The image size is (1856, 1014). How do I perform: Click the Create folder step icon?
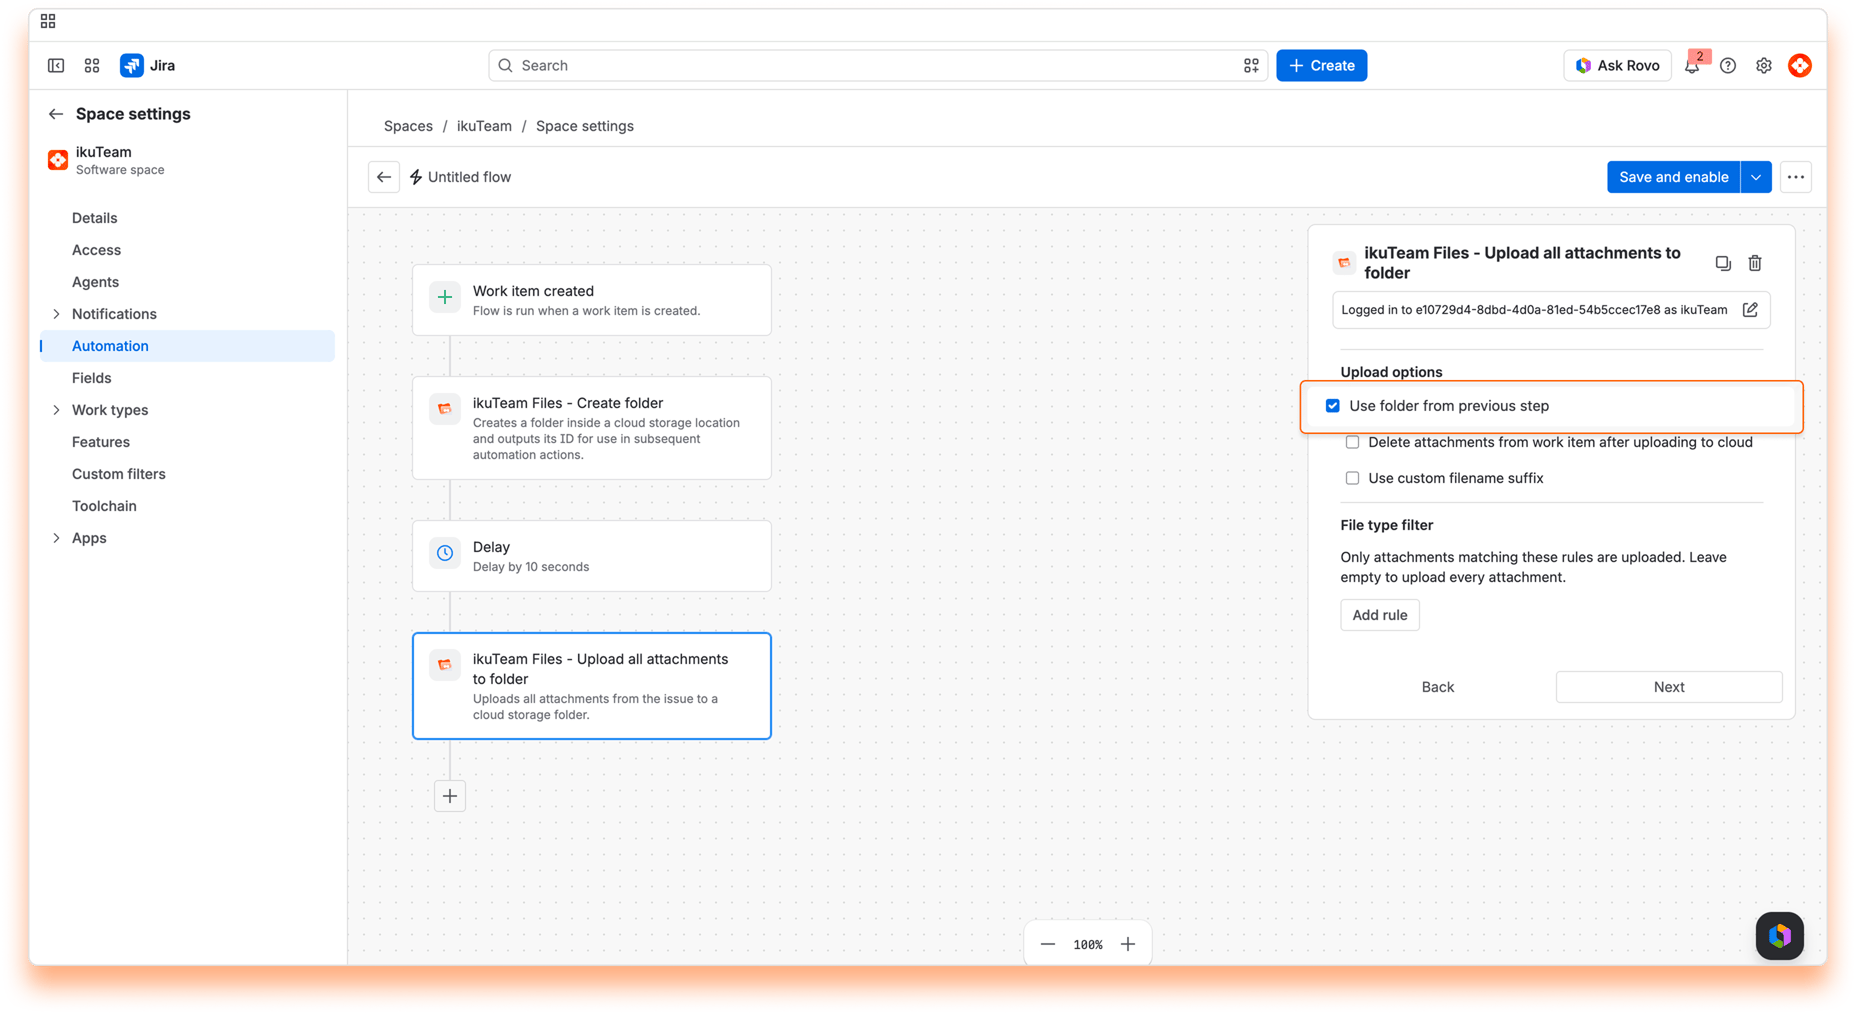445,409
